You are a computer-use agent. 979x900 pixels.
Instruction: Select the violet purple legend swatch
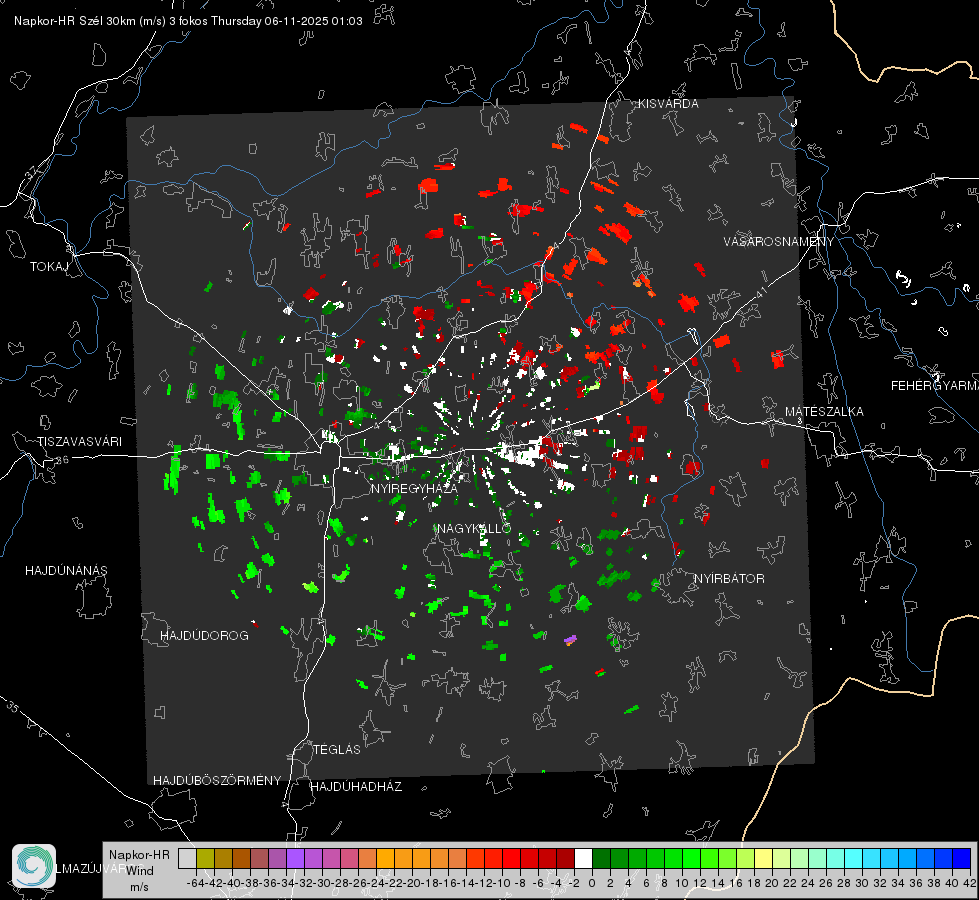[295, 858]
